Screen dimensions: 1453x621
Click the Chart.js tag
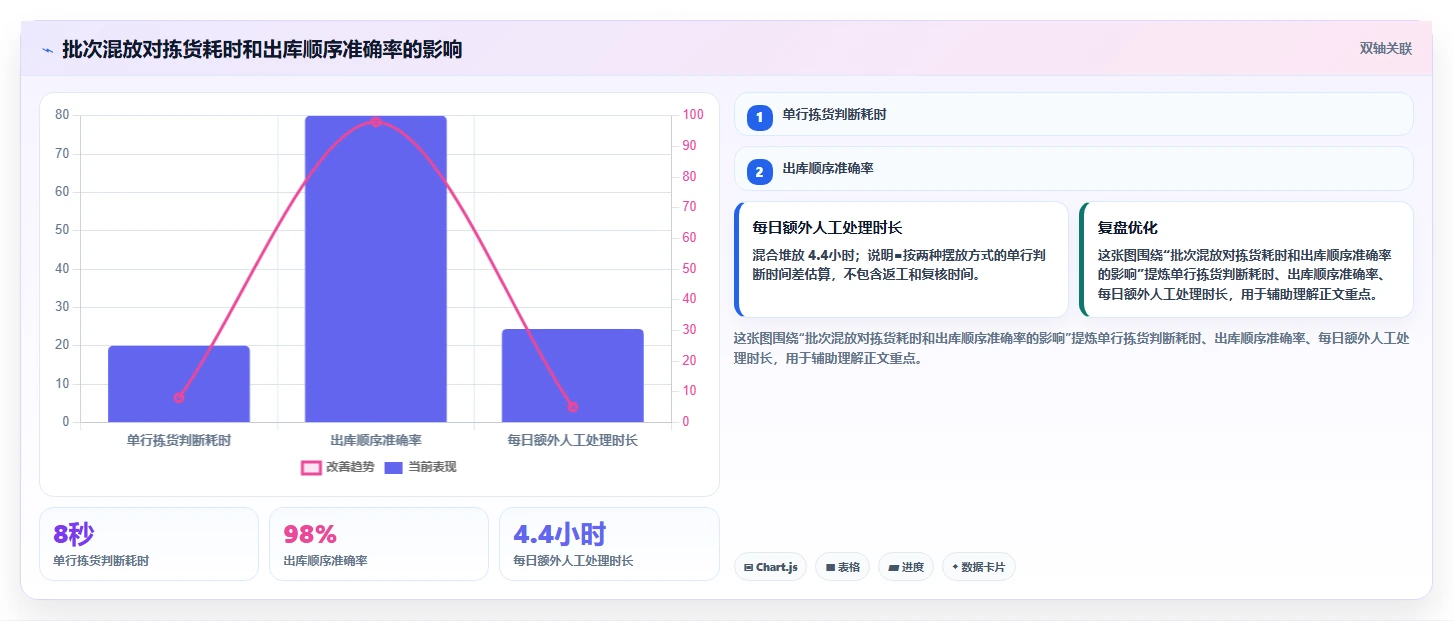770,567
